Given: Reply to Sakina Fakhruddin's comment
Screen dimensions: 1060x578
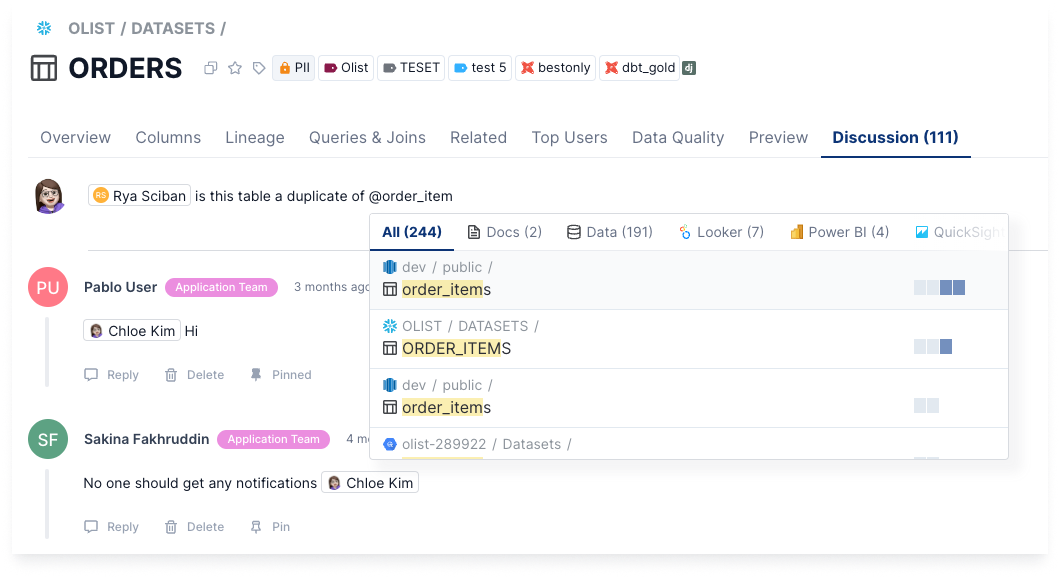Looking at the screenshot, I should 112,527.
